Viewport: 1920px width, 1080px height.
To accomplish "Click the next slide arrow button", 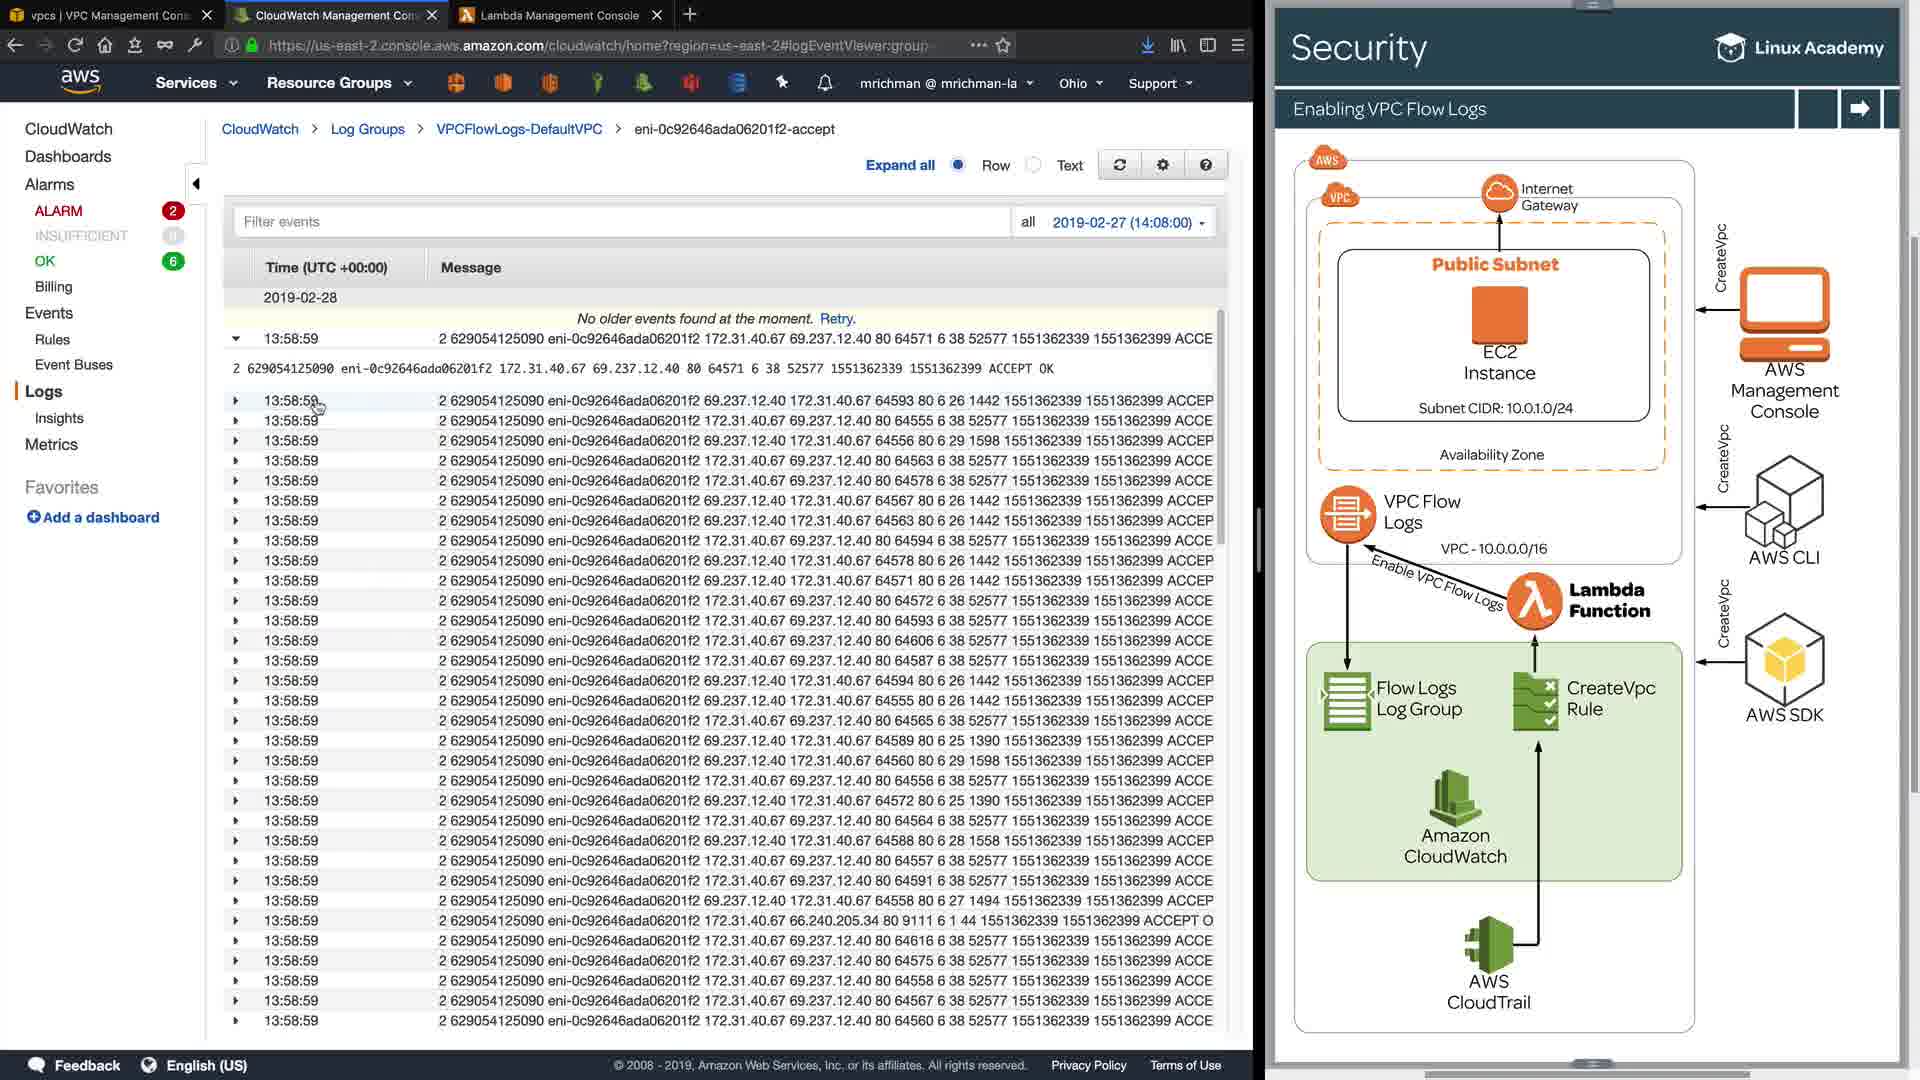I will point(1859,108).
